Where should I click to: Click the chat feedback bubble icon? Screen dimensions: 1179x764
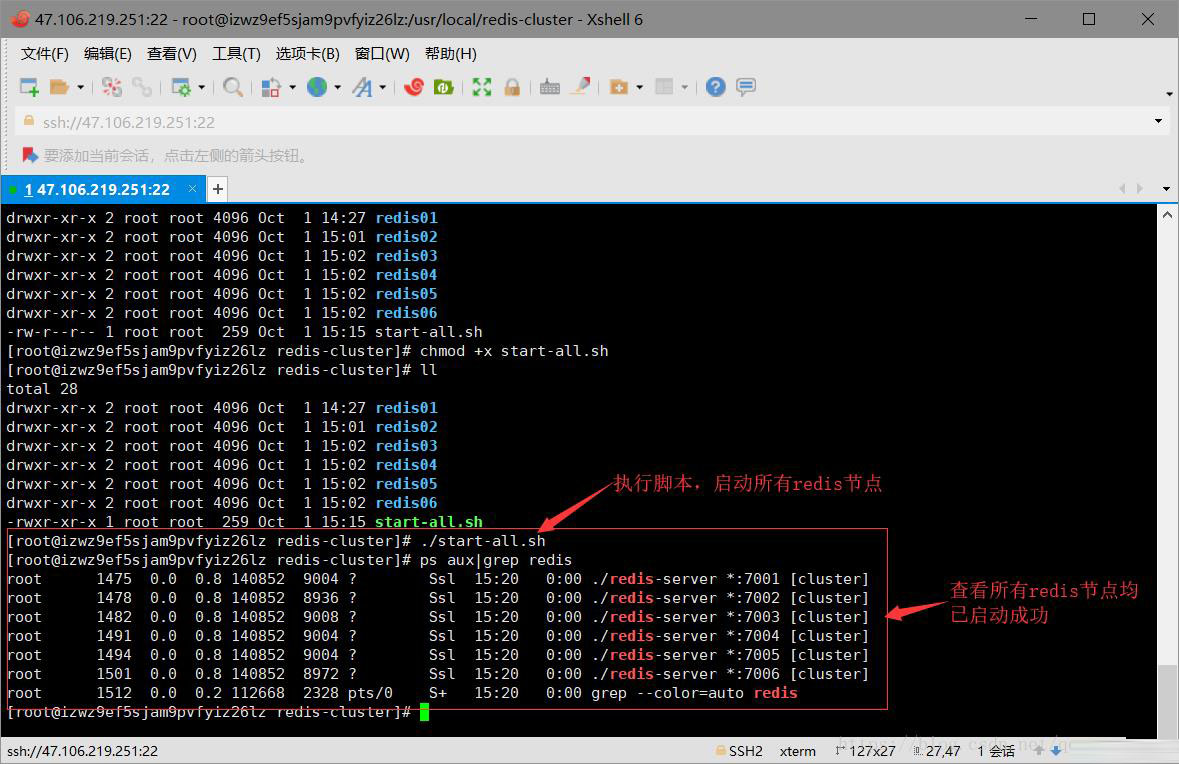pyautogui.click(x=746, y=87)
